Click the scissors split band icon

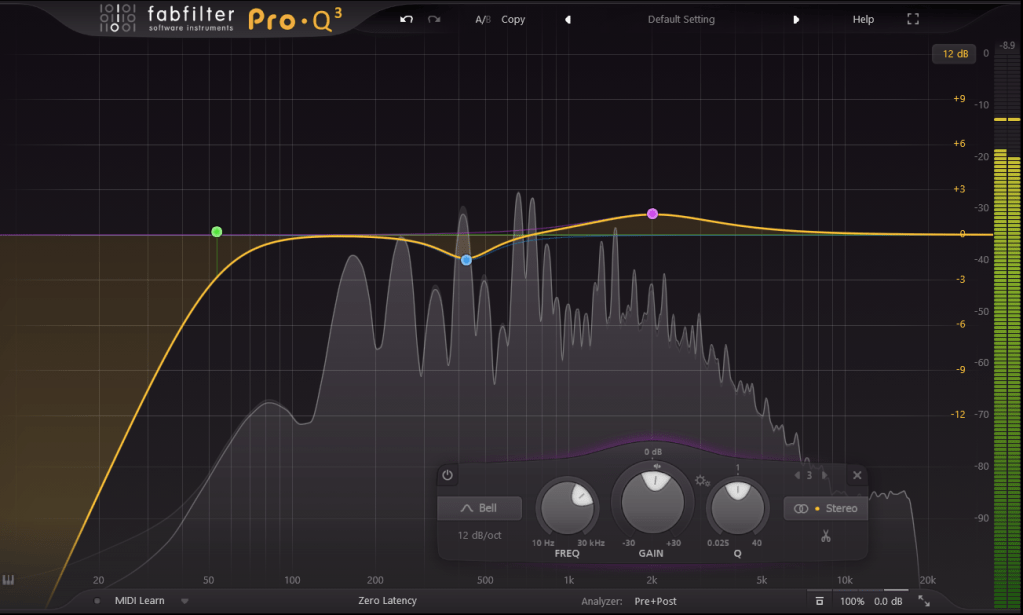825,536
